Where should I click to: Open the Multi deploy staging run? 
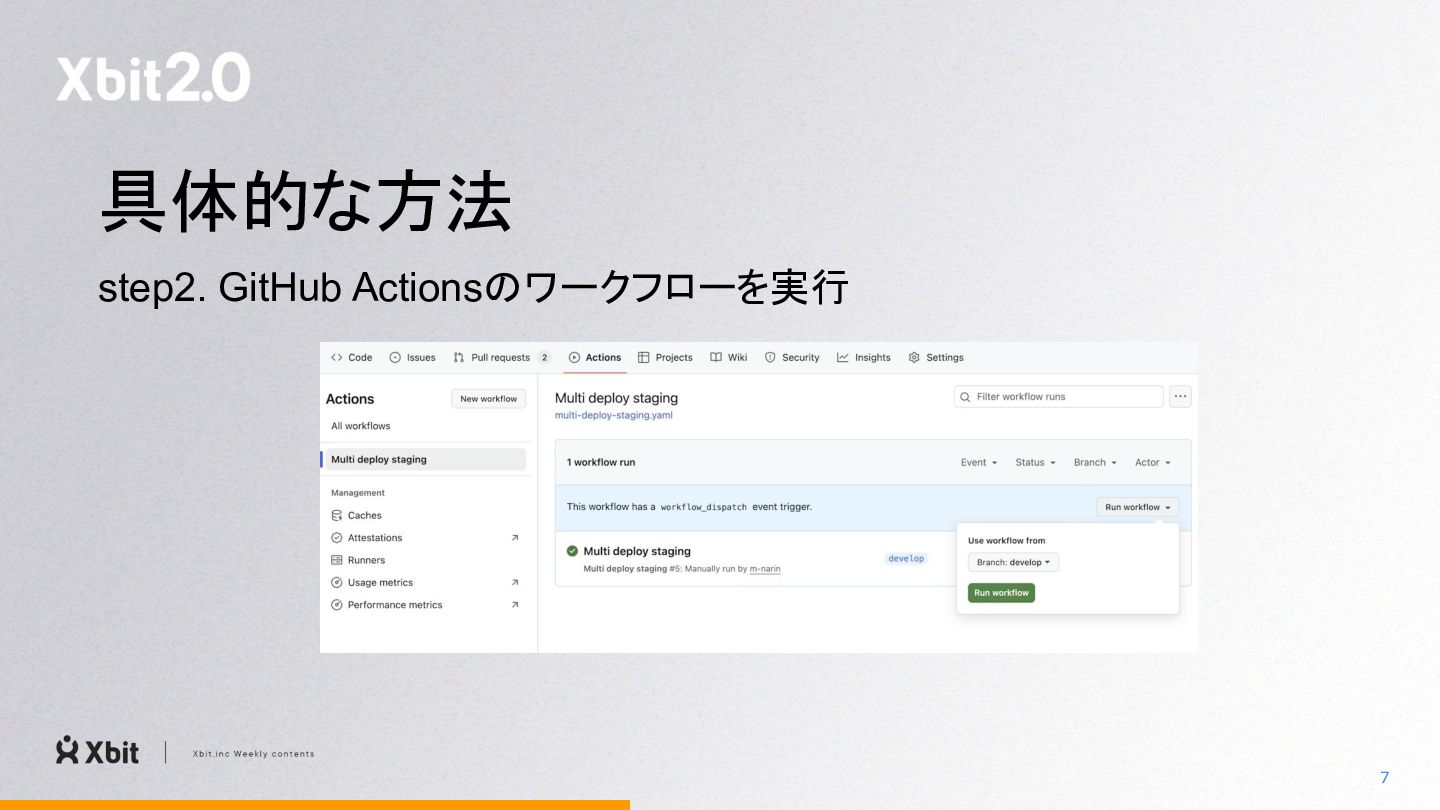coord(637,551)
